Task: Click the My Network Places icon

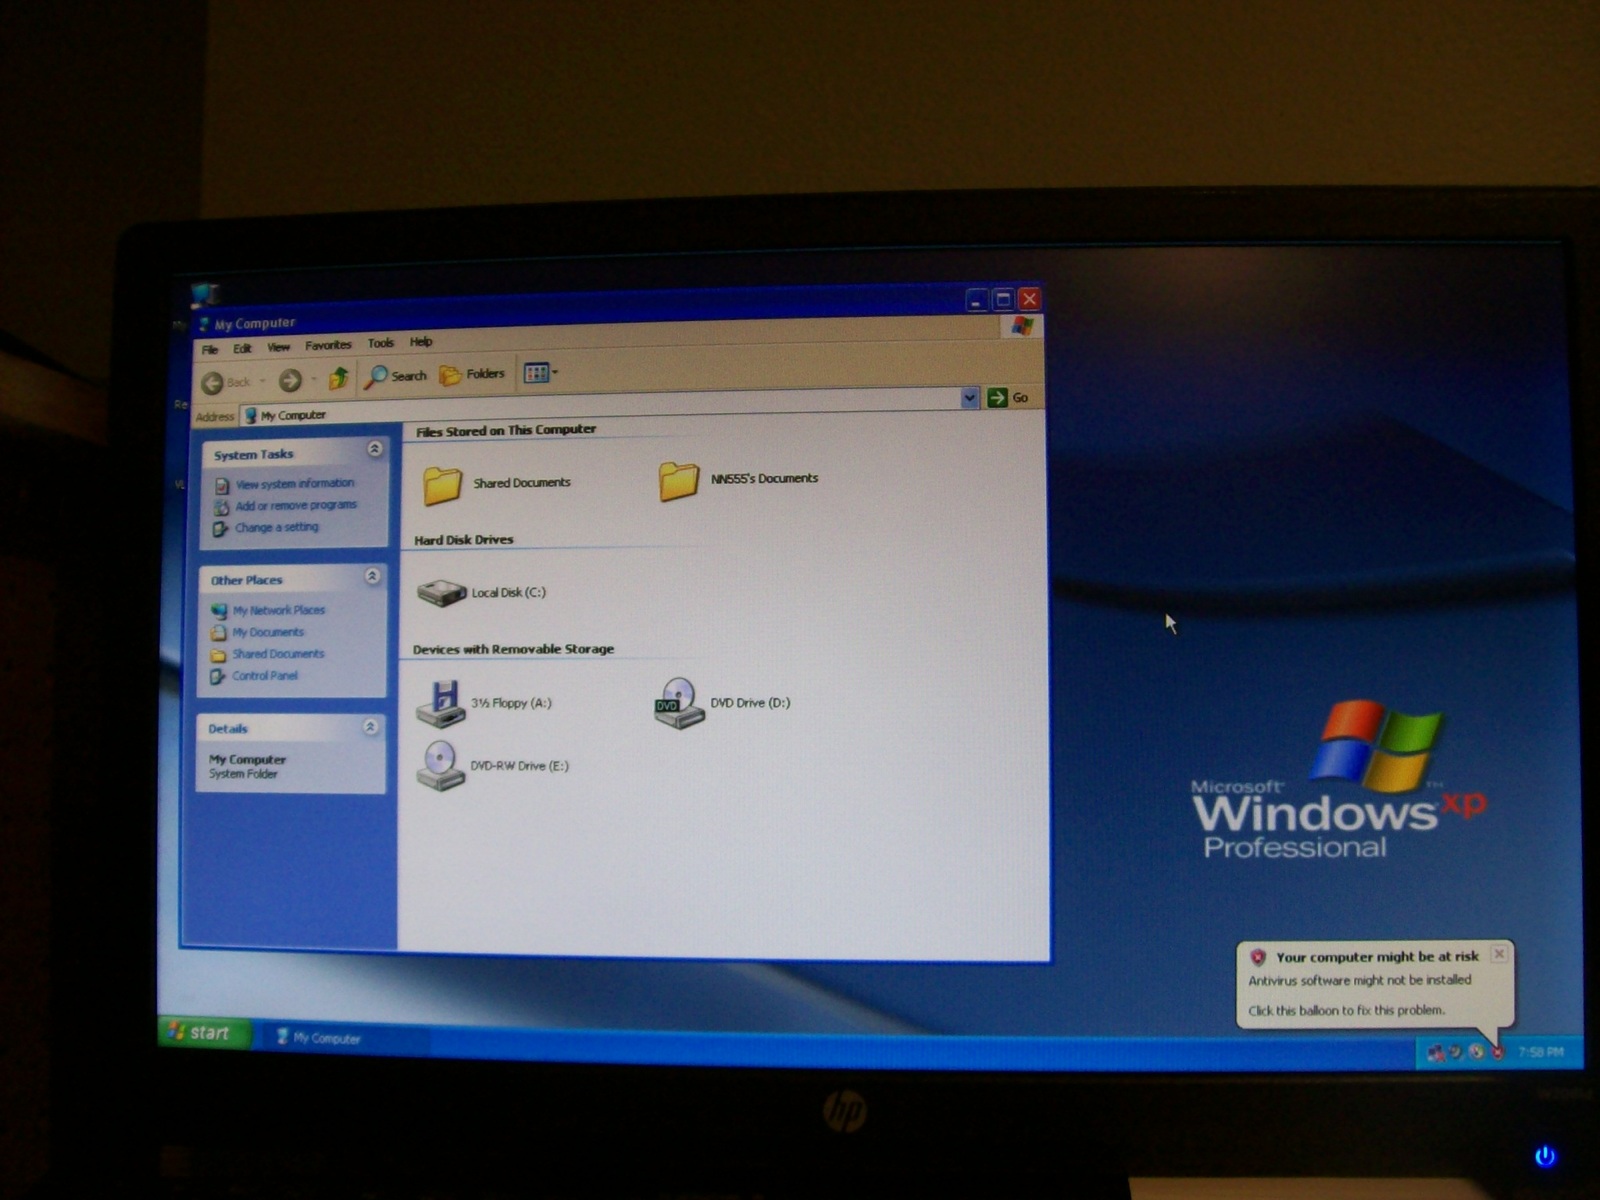Action: tap(219, 611)
